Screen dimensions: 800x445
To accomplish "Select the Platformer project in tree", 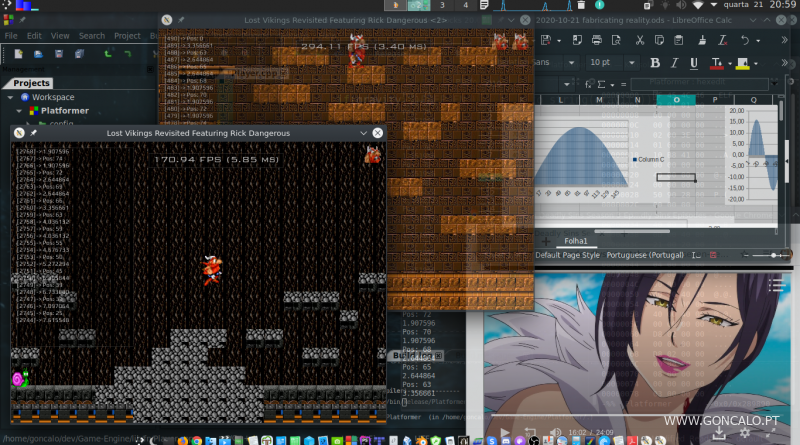I will 64,111.
